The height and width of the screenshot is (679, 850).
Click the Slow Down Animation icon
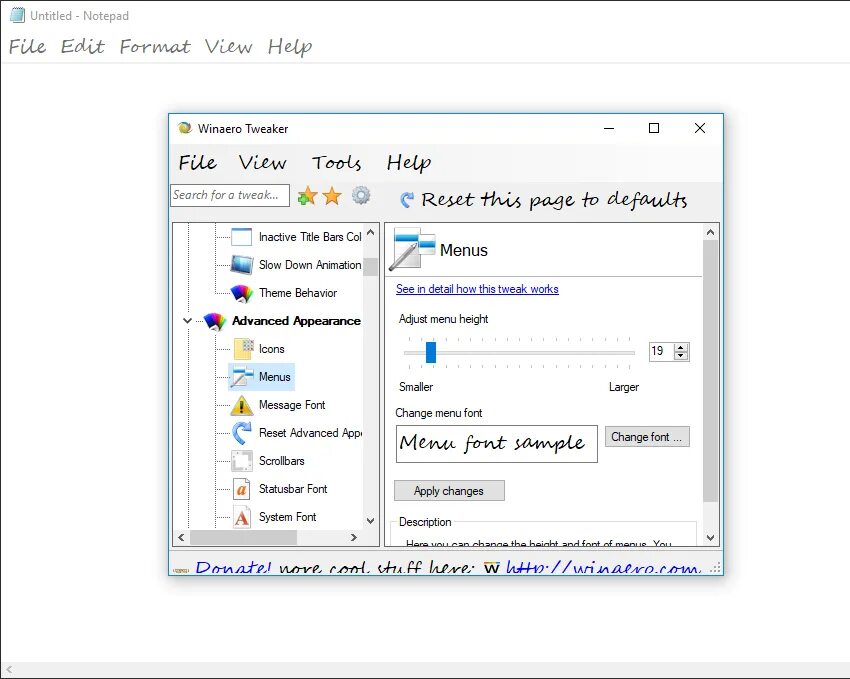[241, 265]
